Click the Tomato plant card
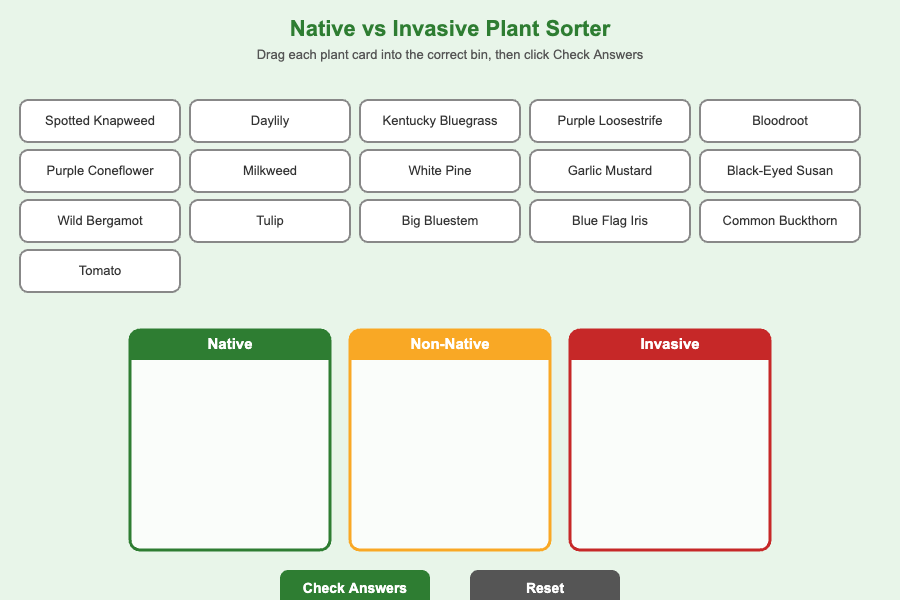 (100, 270)
